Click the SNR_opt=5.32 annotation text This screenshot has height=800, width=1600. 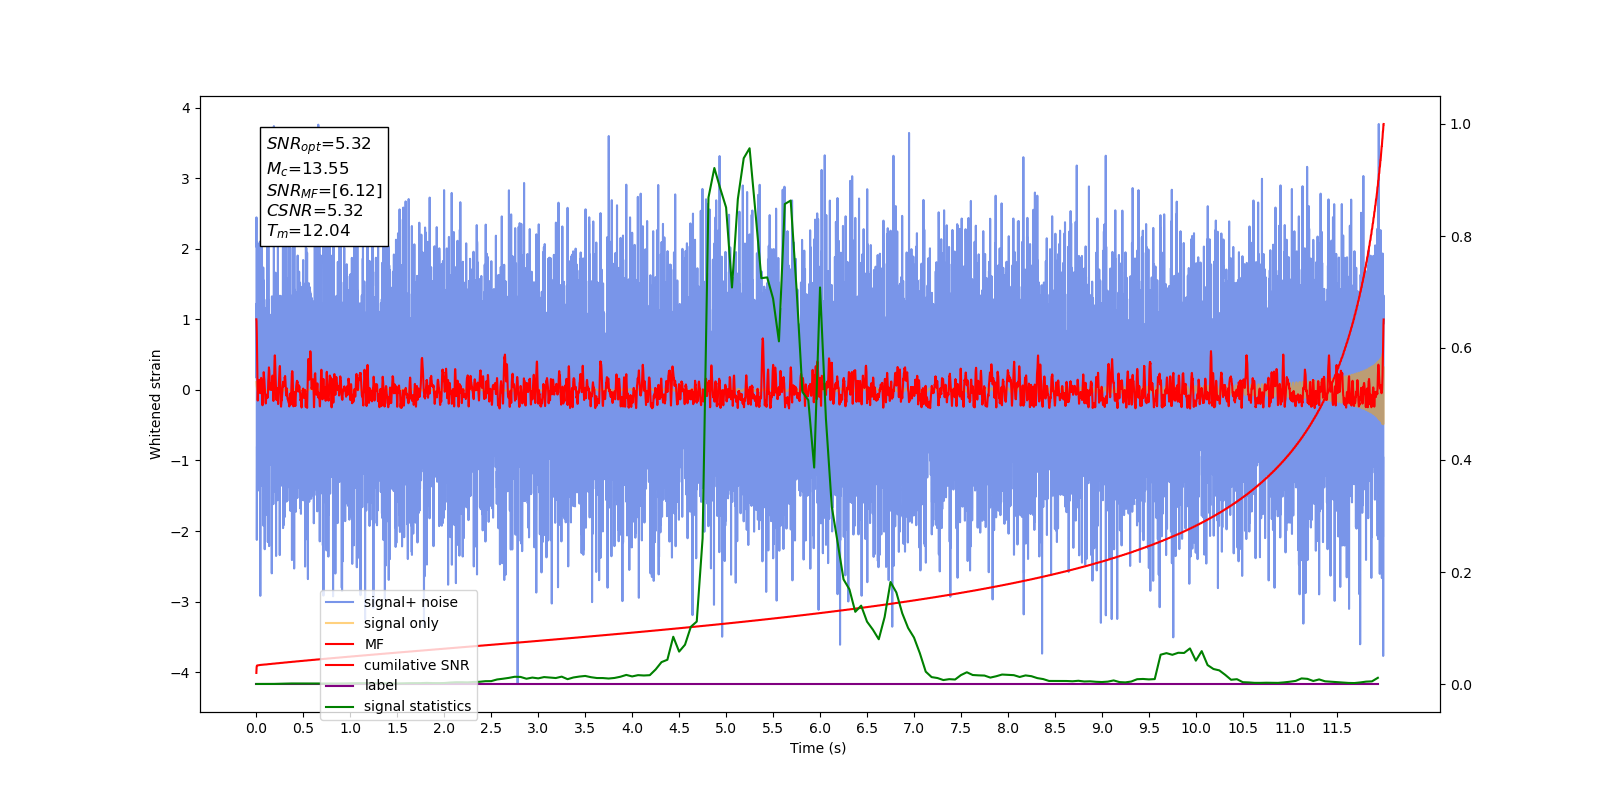tap(319, 144)
